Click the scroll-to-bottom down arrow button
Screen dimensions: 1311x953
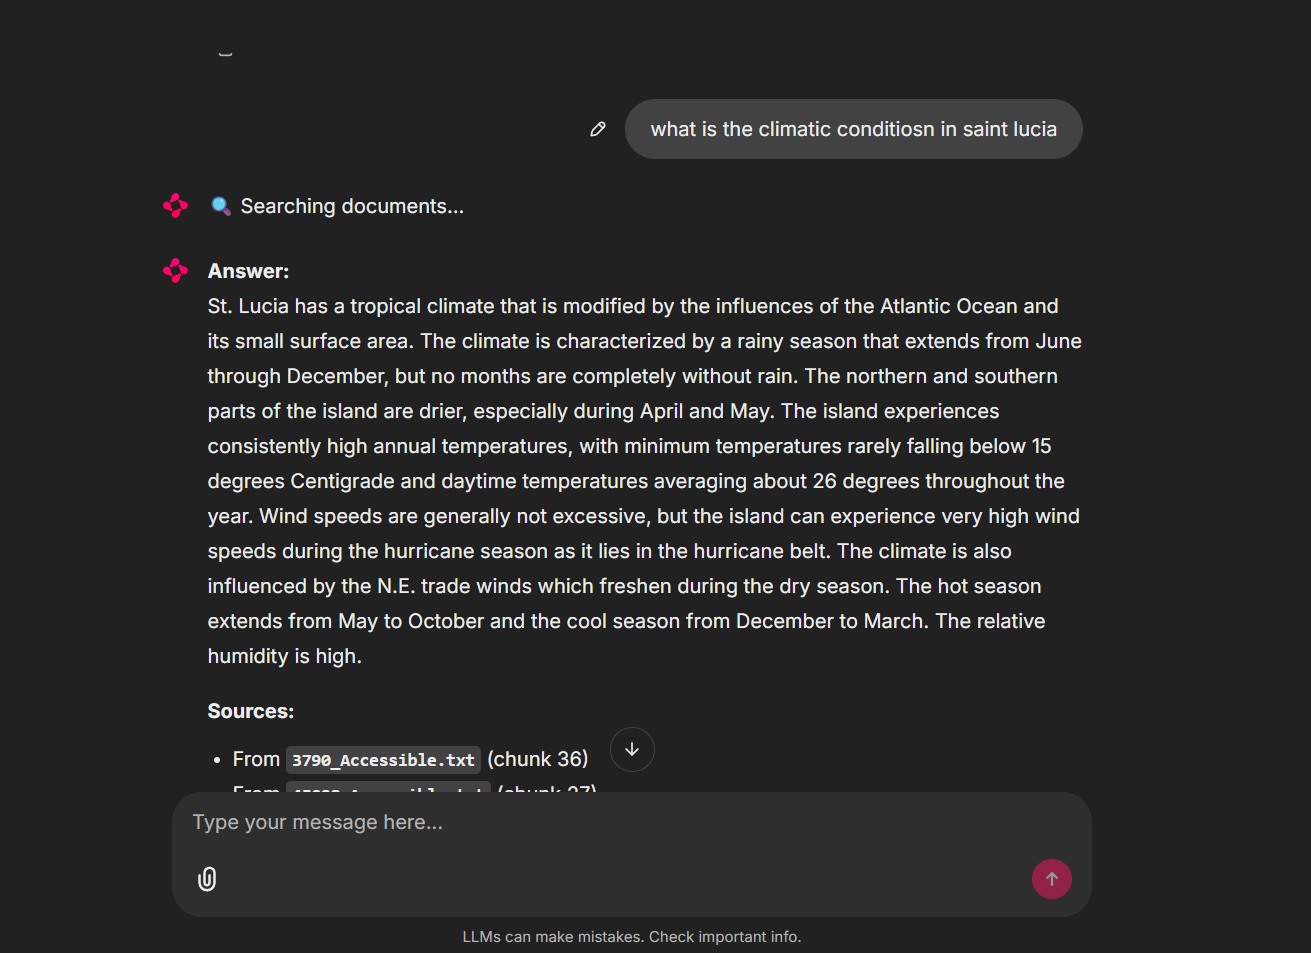click(632, 750)
